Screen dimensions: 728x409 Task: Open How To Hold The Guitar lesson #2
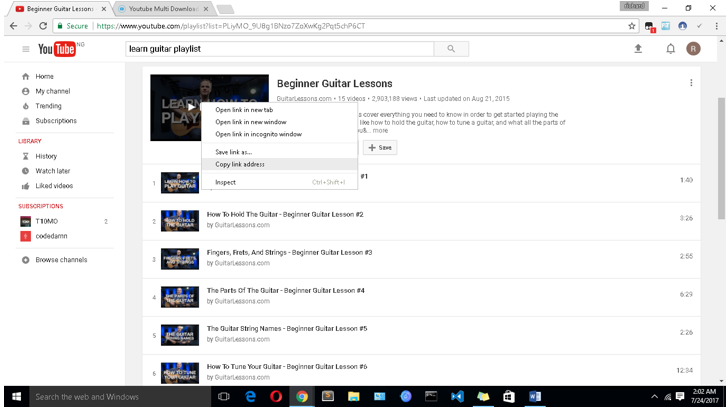tap(285, 214)
